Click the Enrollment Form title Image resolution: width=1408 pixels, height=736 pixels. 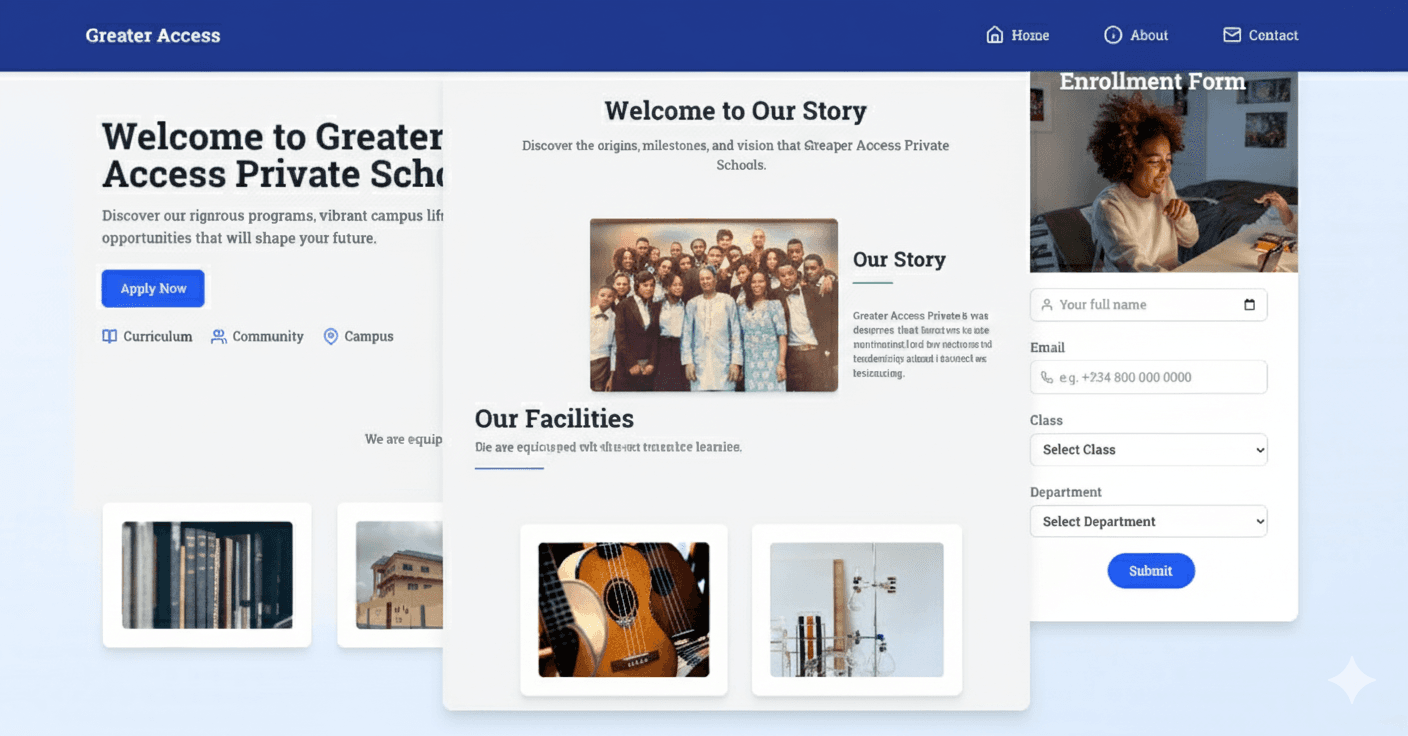point(1153,82)
